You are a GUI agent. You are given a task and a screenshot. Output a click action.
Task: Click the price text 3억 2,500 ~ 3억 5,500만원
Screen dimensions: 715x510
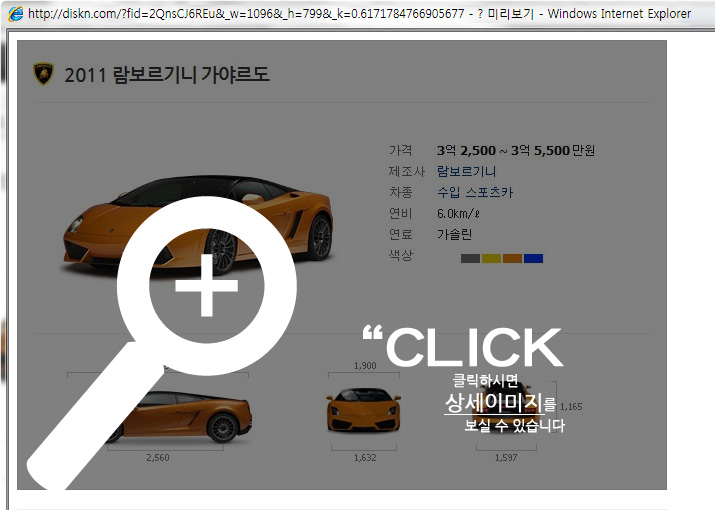point(516,150)
